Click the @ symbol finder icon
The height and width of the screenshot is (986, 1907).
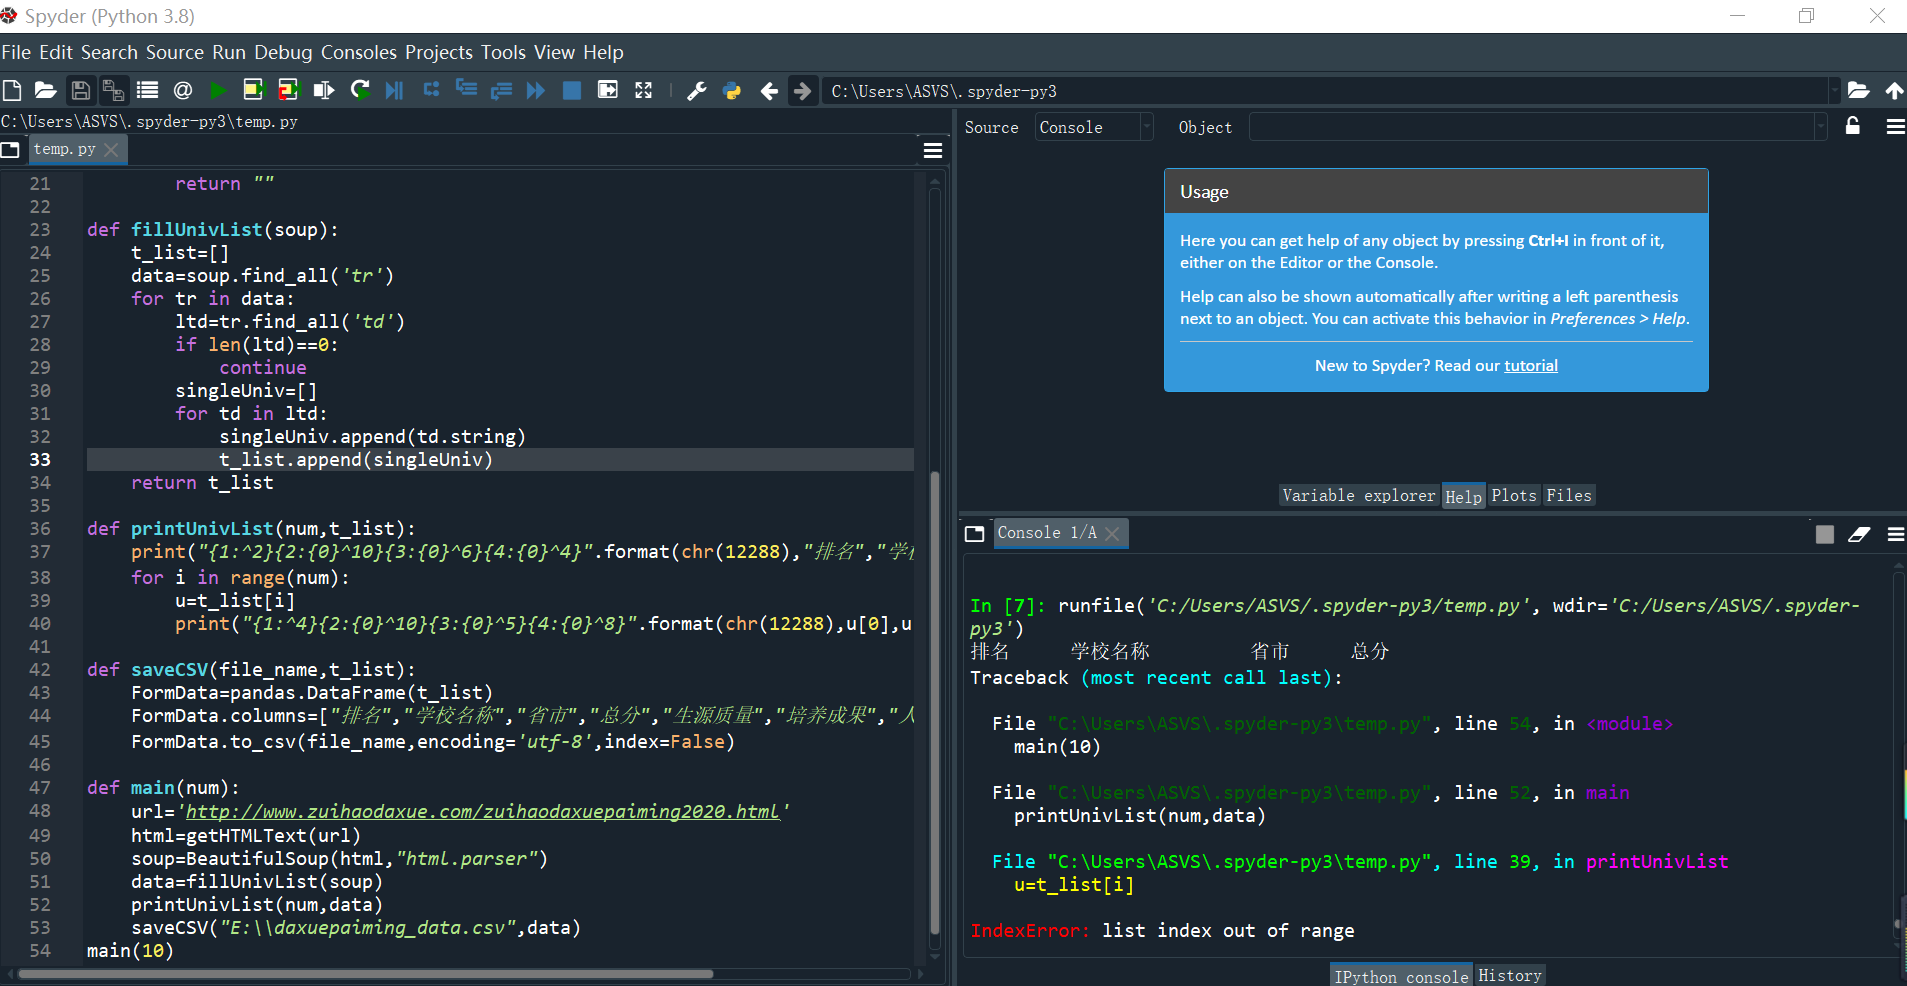coord(183,91)
